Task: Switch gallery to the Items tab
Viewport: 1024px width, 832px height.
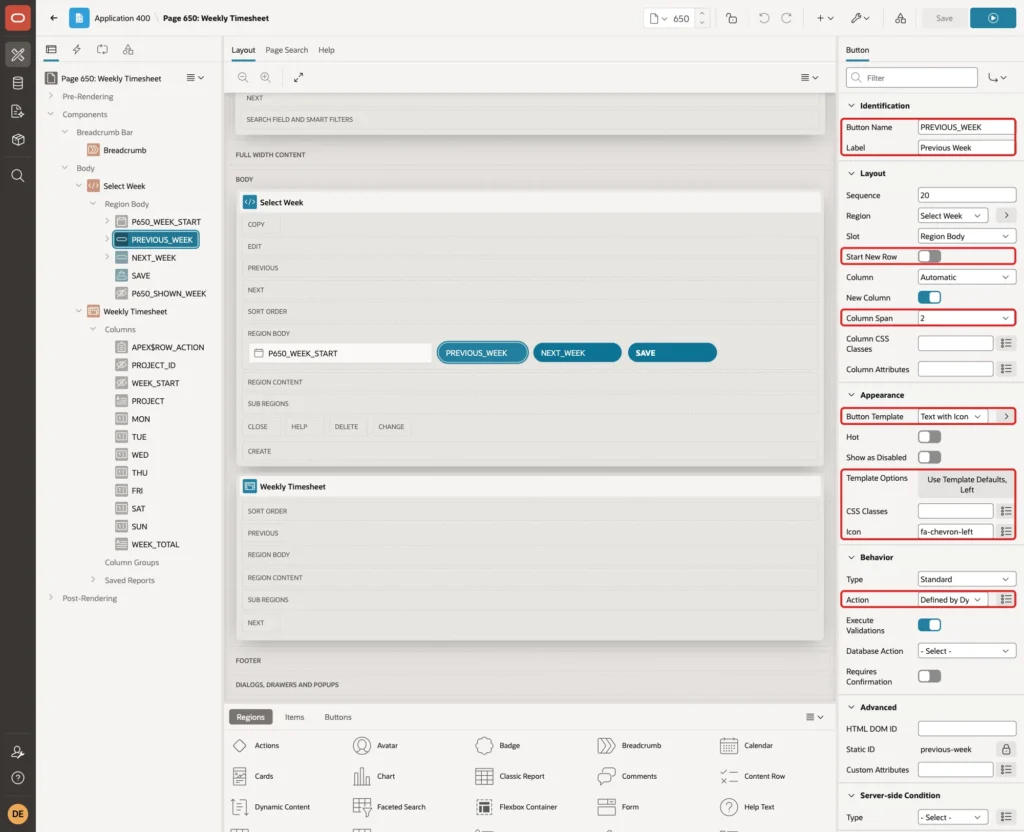Action: point(295,716)
